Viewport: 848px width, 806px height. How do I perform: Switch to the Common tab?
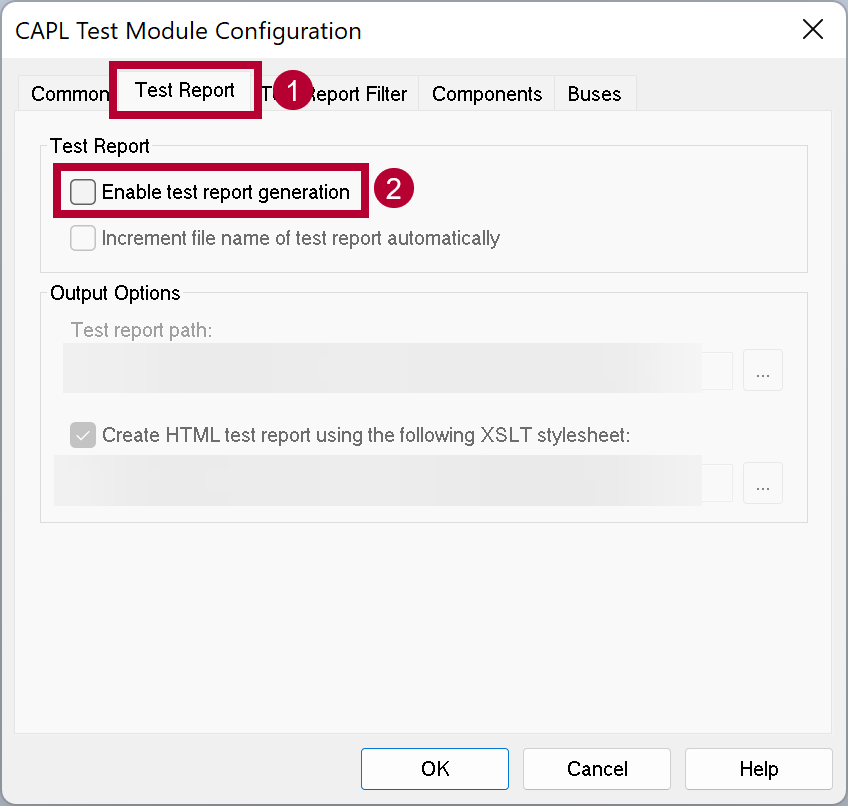click(x=68, y=94)
